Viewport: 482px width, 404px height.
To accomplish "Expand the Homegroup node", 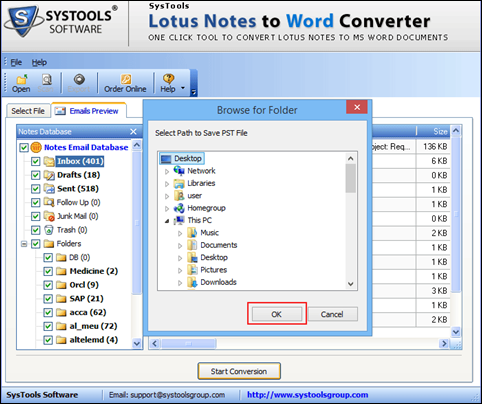I will pos(167,209).
